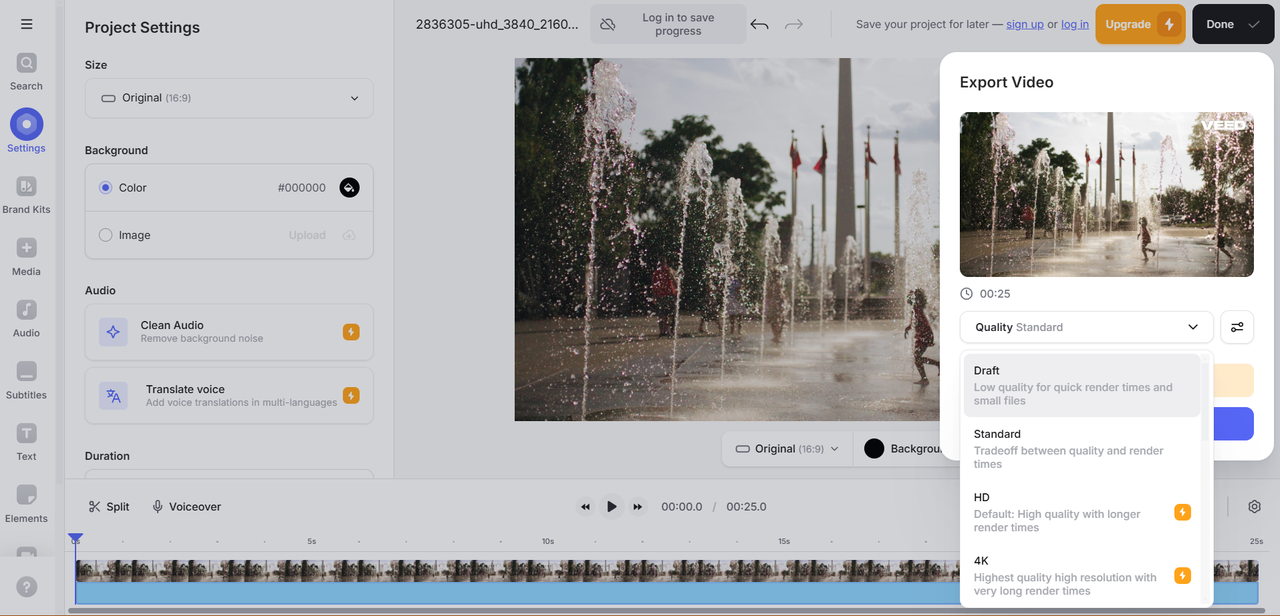Image resolution: width=1280 pixels, height=616 pixels.
Task: Click the Clean Audio sparkle icon
Action: (113, 332)
